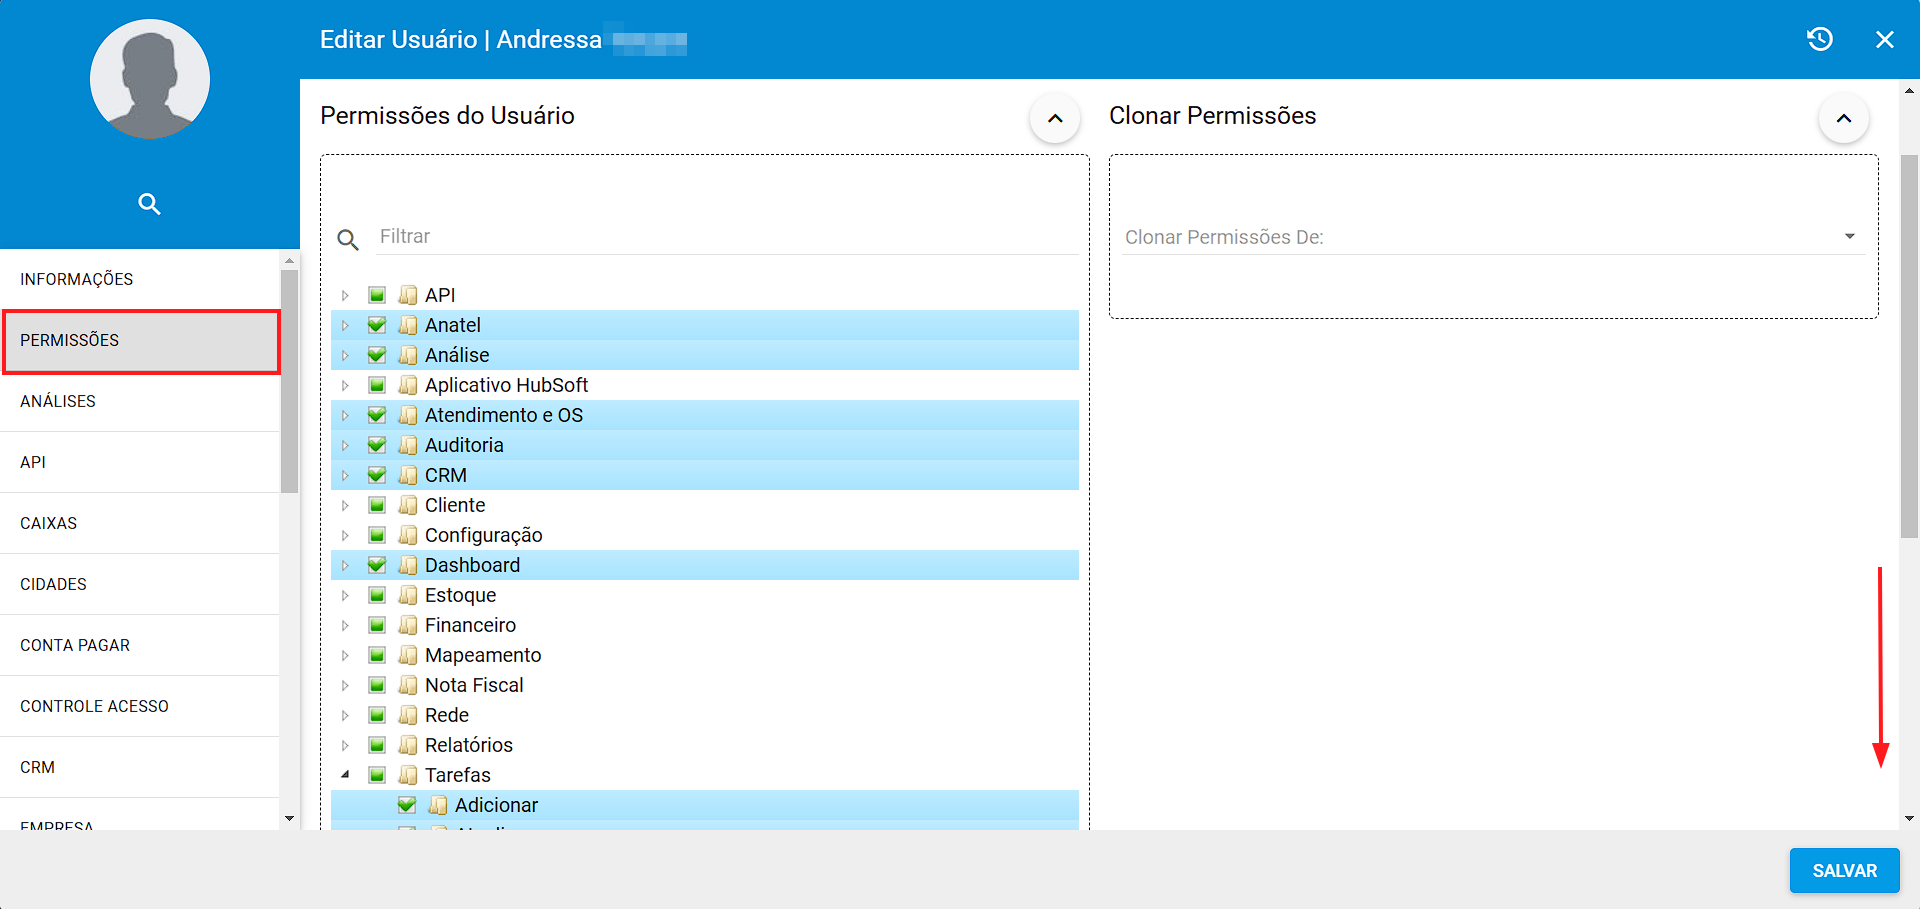Viewport: 1920px width, 909px height.
Task: Click the SALVAR button
Action: pos(1844,870)
